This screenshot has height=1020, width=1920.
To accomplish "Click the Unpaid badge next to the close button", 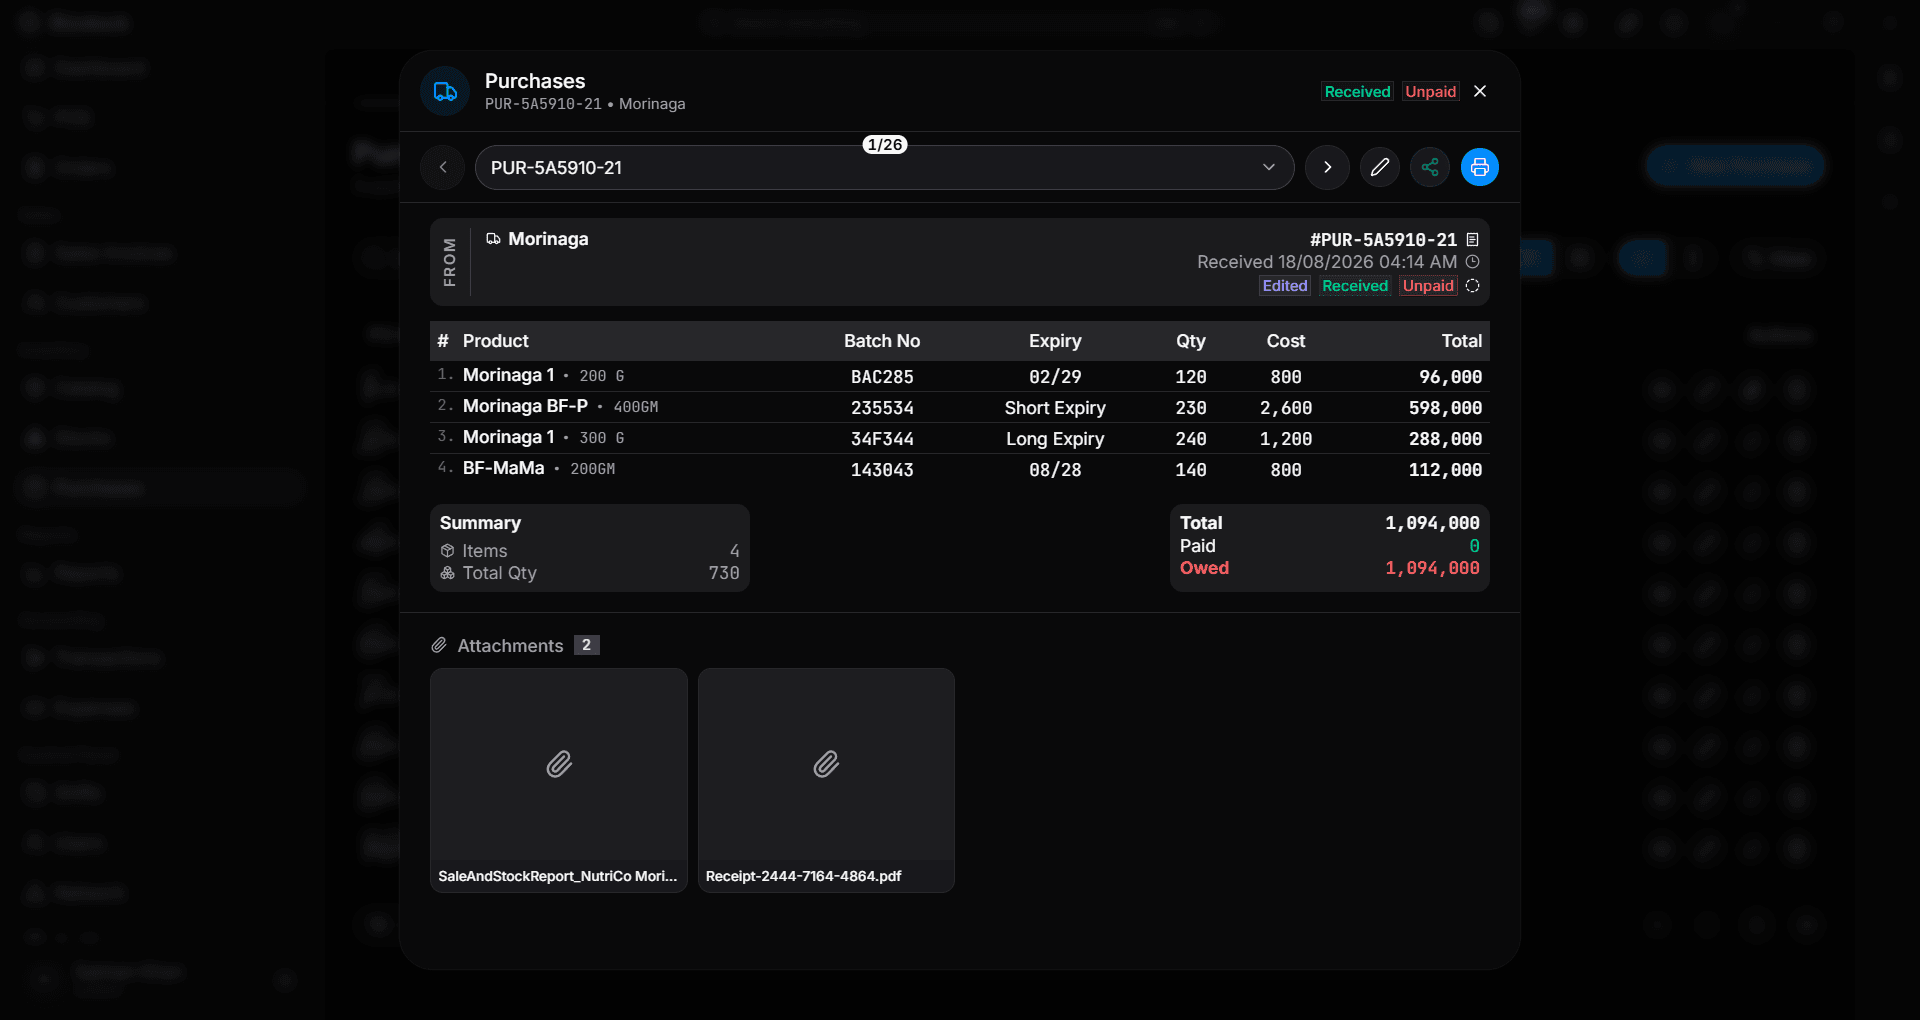I will 1430,92.
